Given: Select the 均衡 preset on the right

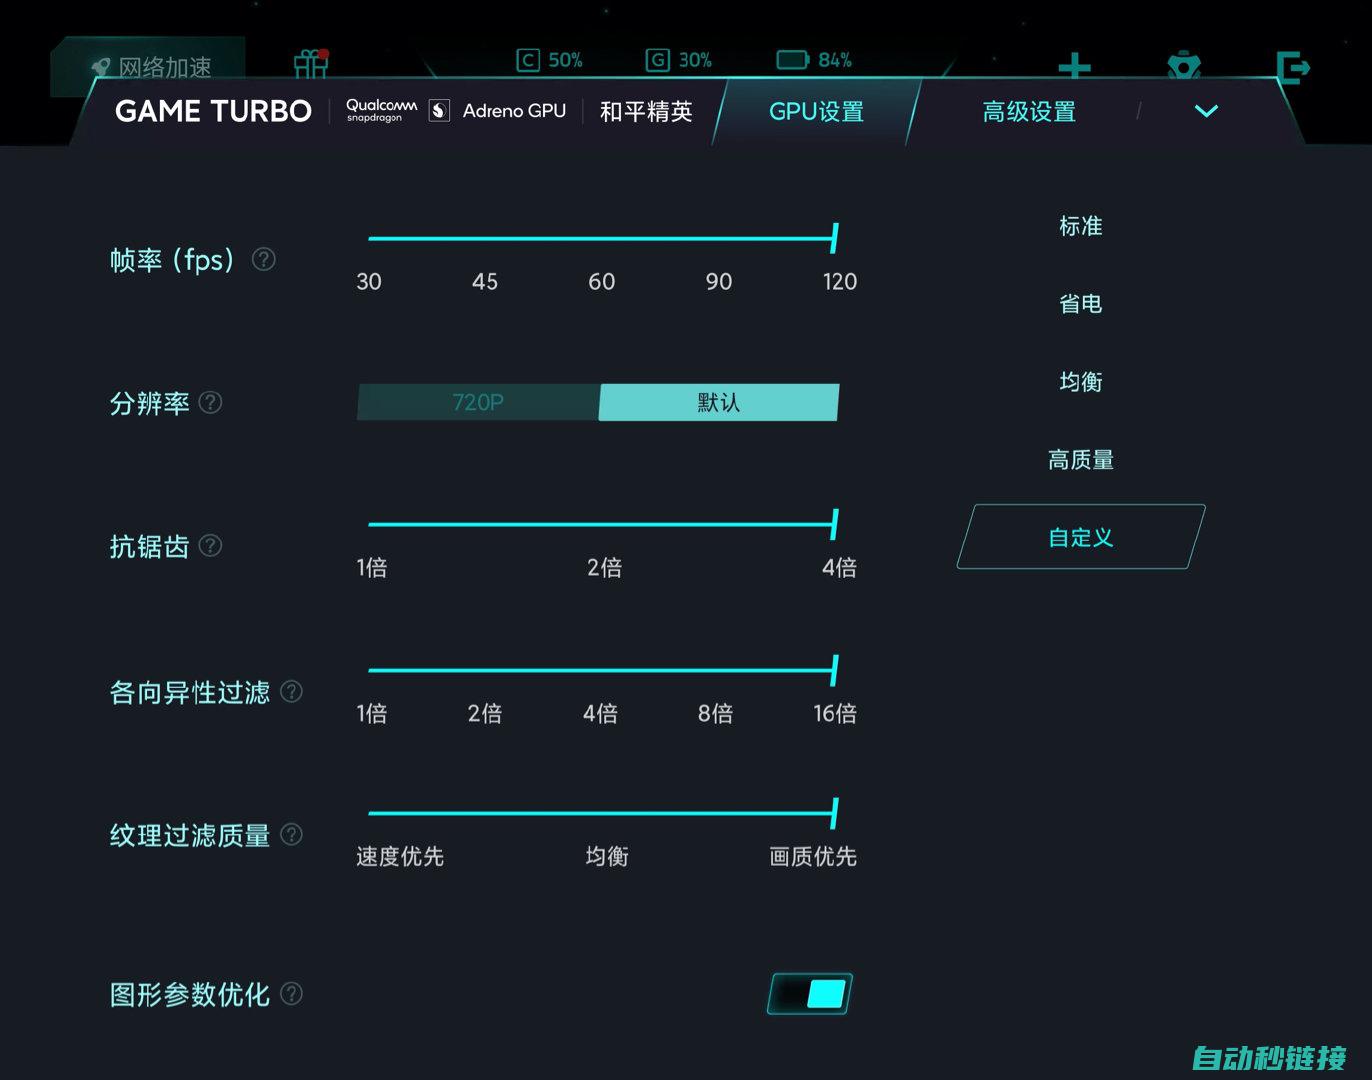Looking at the screenshot, I should click(1081, 382).
